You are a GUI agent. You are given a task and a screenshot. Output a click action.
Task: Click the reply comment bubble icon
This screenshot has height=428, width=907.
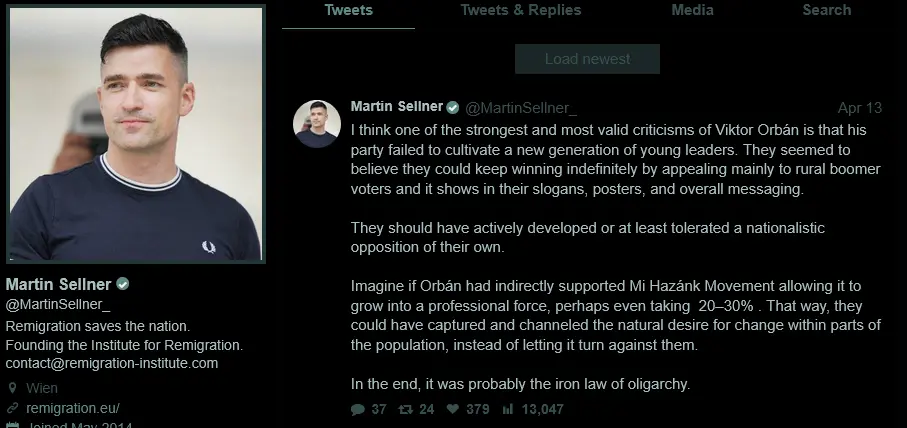[x=358, y=409]
